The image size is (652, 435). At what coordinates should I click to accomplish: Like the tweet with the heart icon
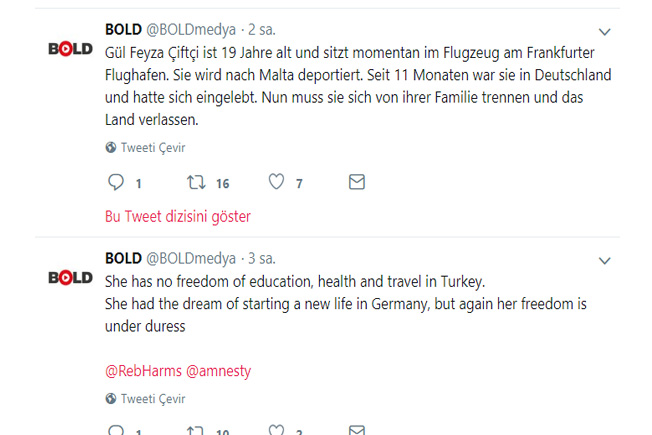pos(277,183)
